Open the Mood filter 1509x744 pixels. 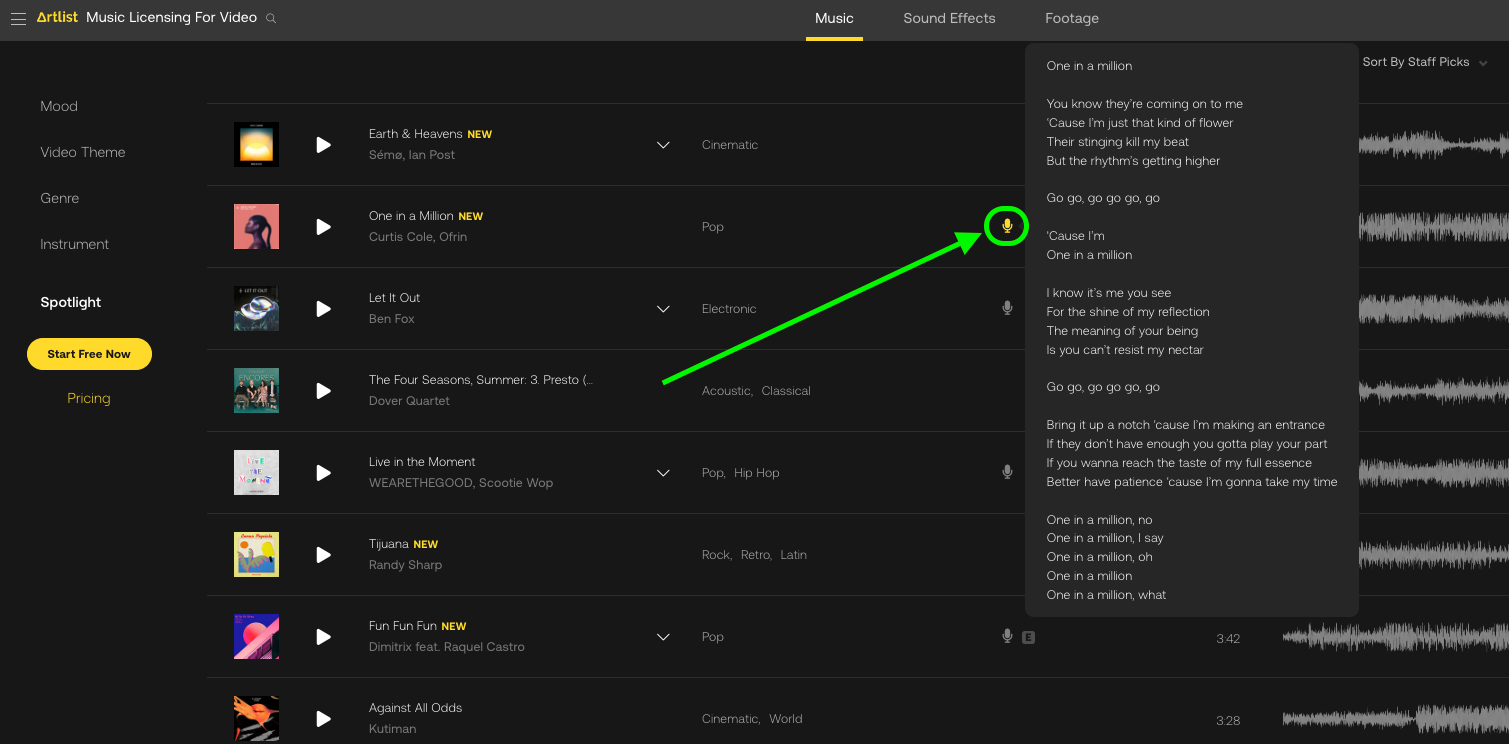(x=59, y=106)
